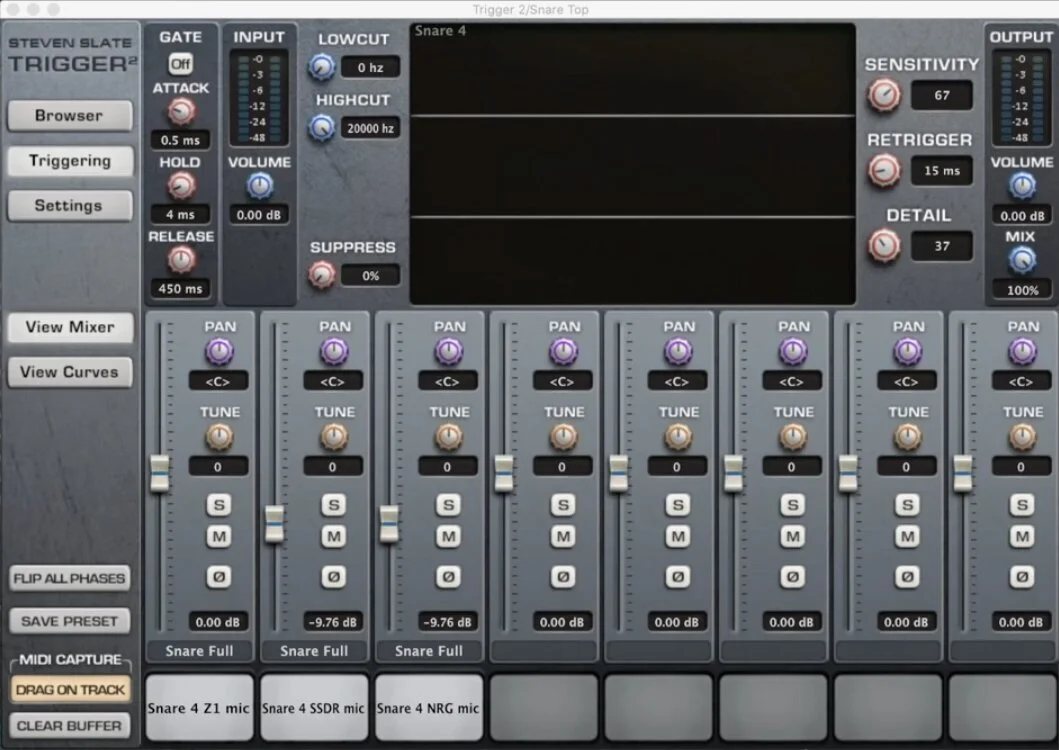Click the gate Attack knob
Image resolution: width=1059 pixels, height=750 pixels.
click(x=181, y=111)
